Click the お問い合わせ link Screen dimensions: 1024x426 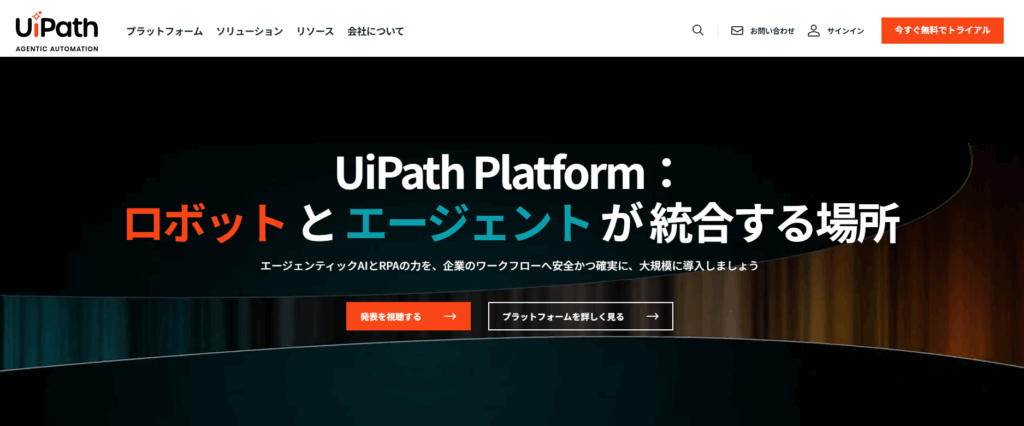(x=772, y=31)
